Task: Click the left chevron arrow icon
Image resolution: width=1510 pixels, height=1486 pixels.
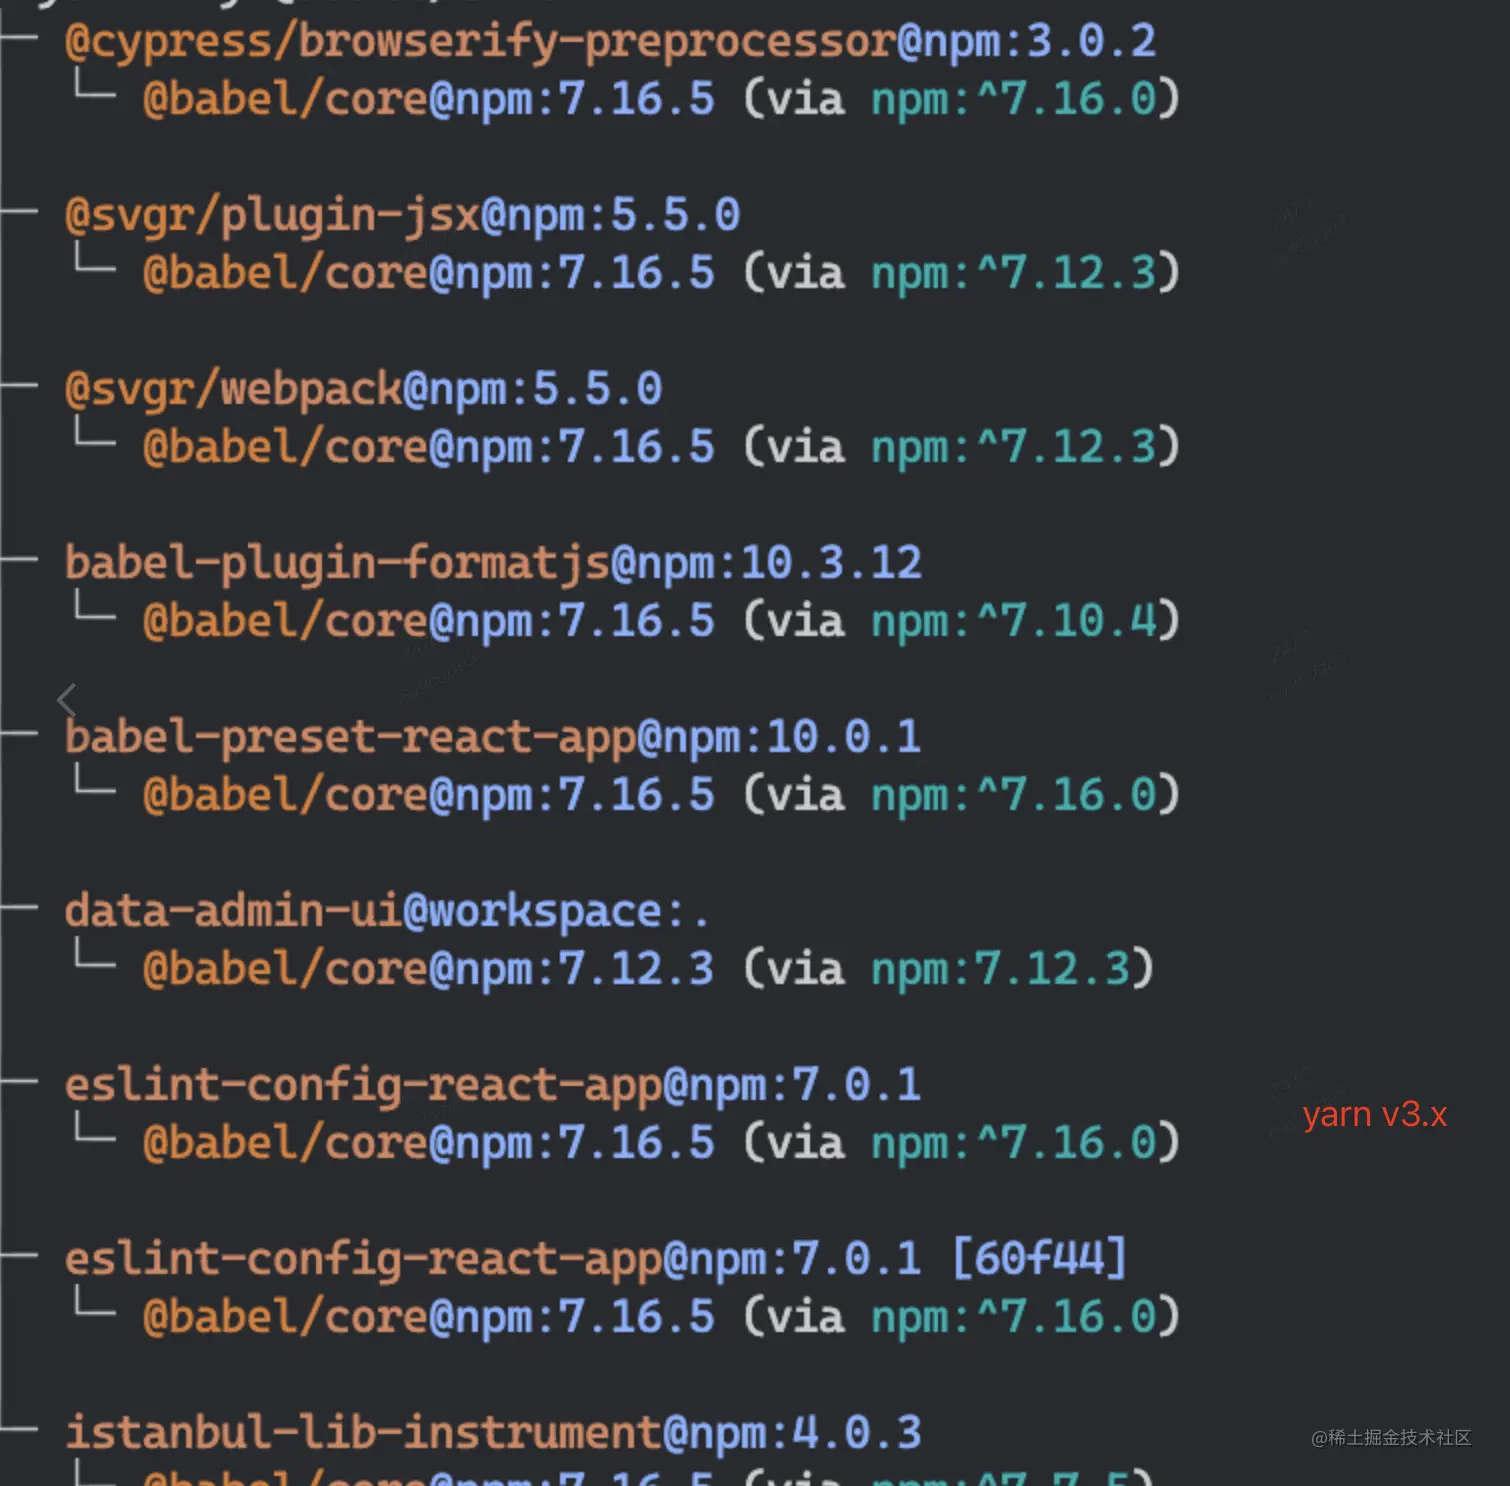Action: tap(67, 700)
